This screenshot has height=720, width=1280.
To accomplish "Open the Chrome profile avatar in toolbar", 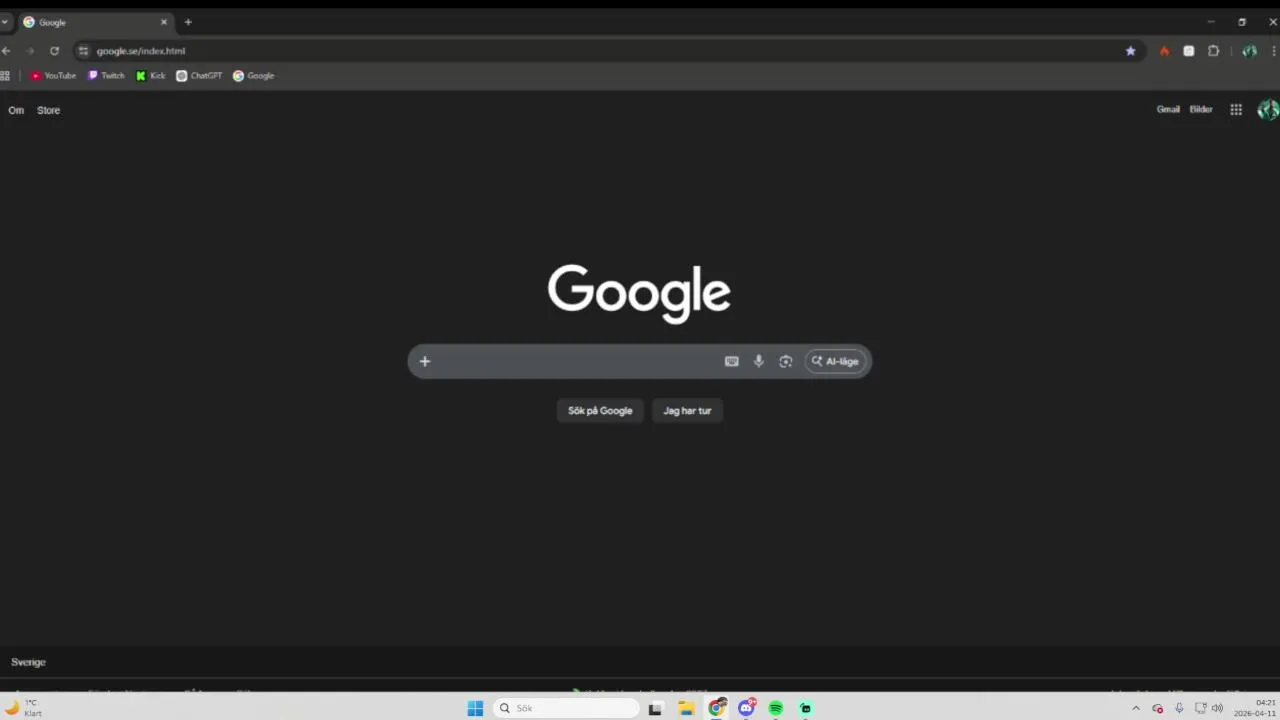I will 1249,51.
